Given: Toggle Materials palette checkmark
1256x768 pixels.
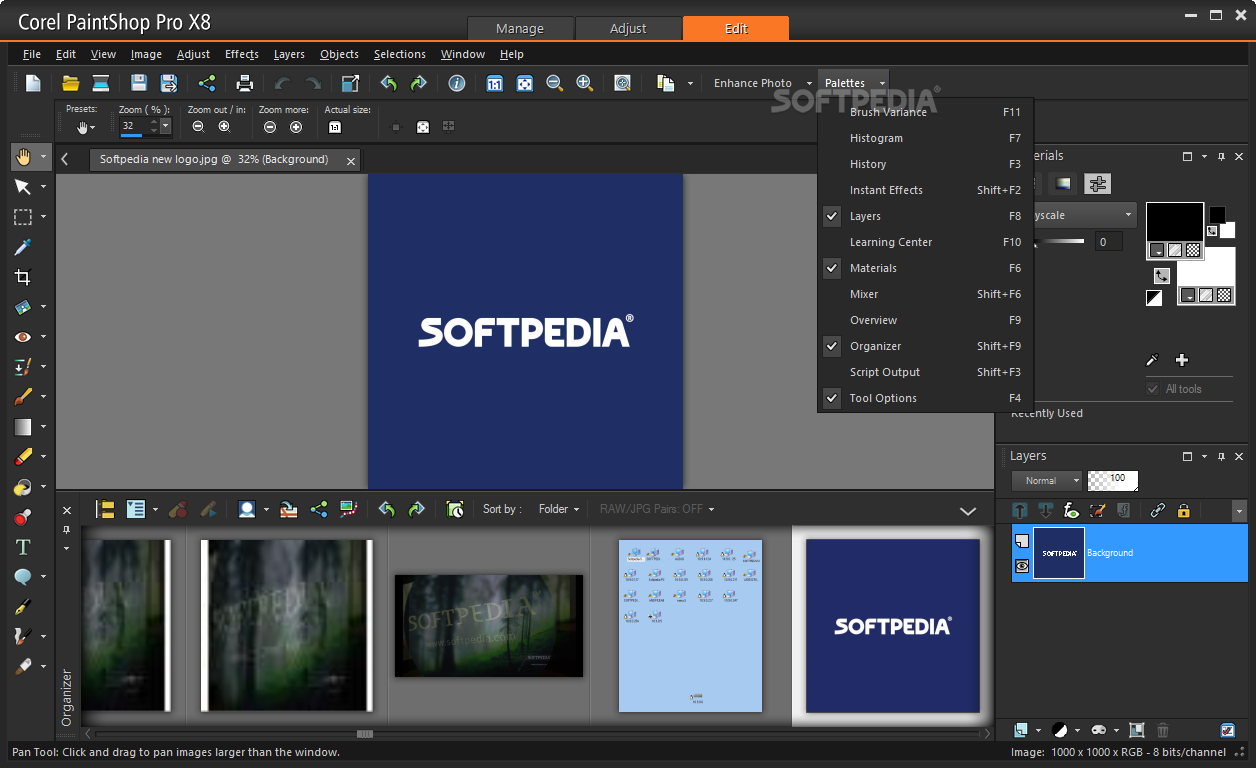Looking at the screenshot, I should [x=832, y=268].
